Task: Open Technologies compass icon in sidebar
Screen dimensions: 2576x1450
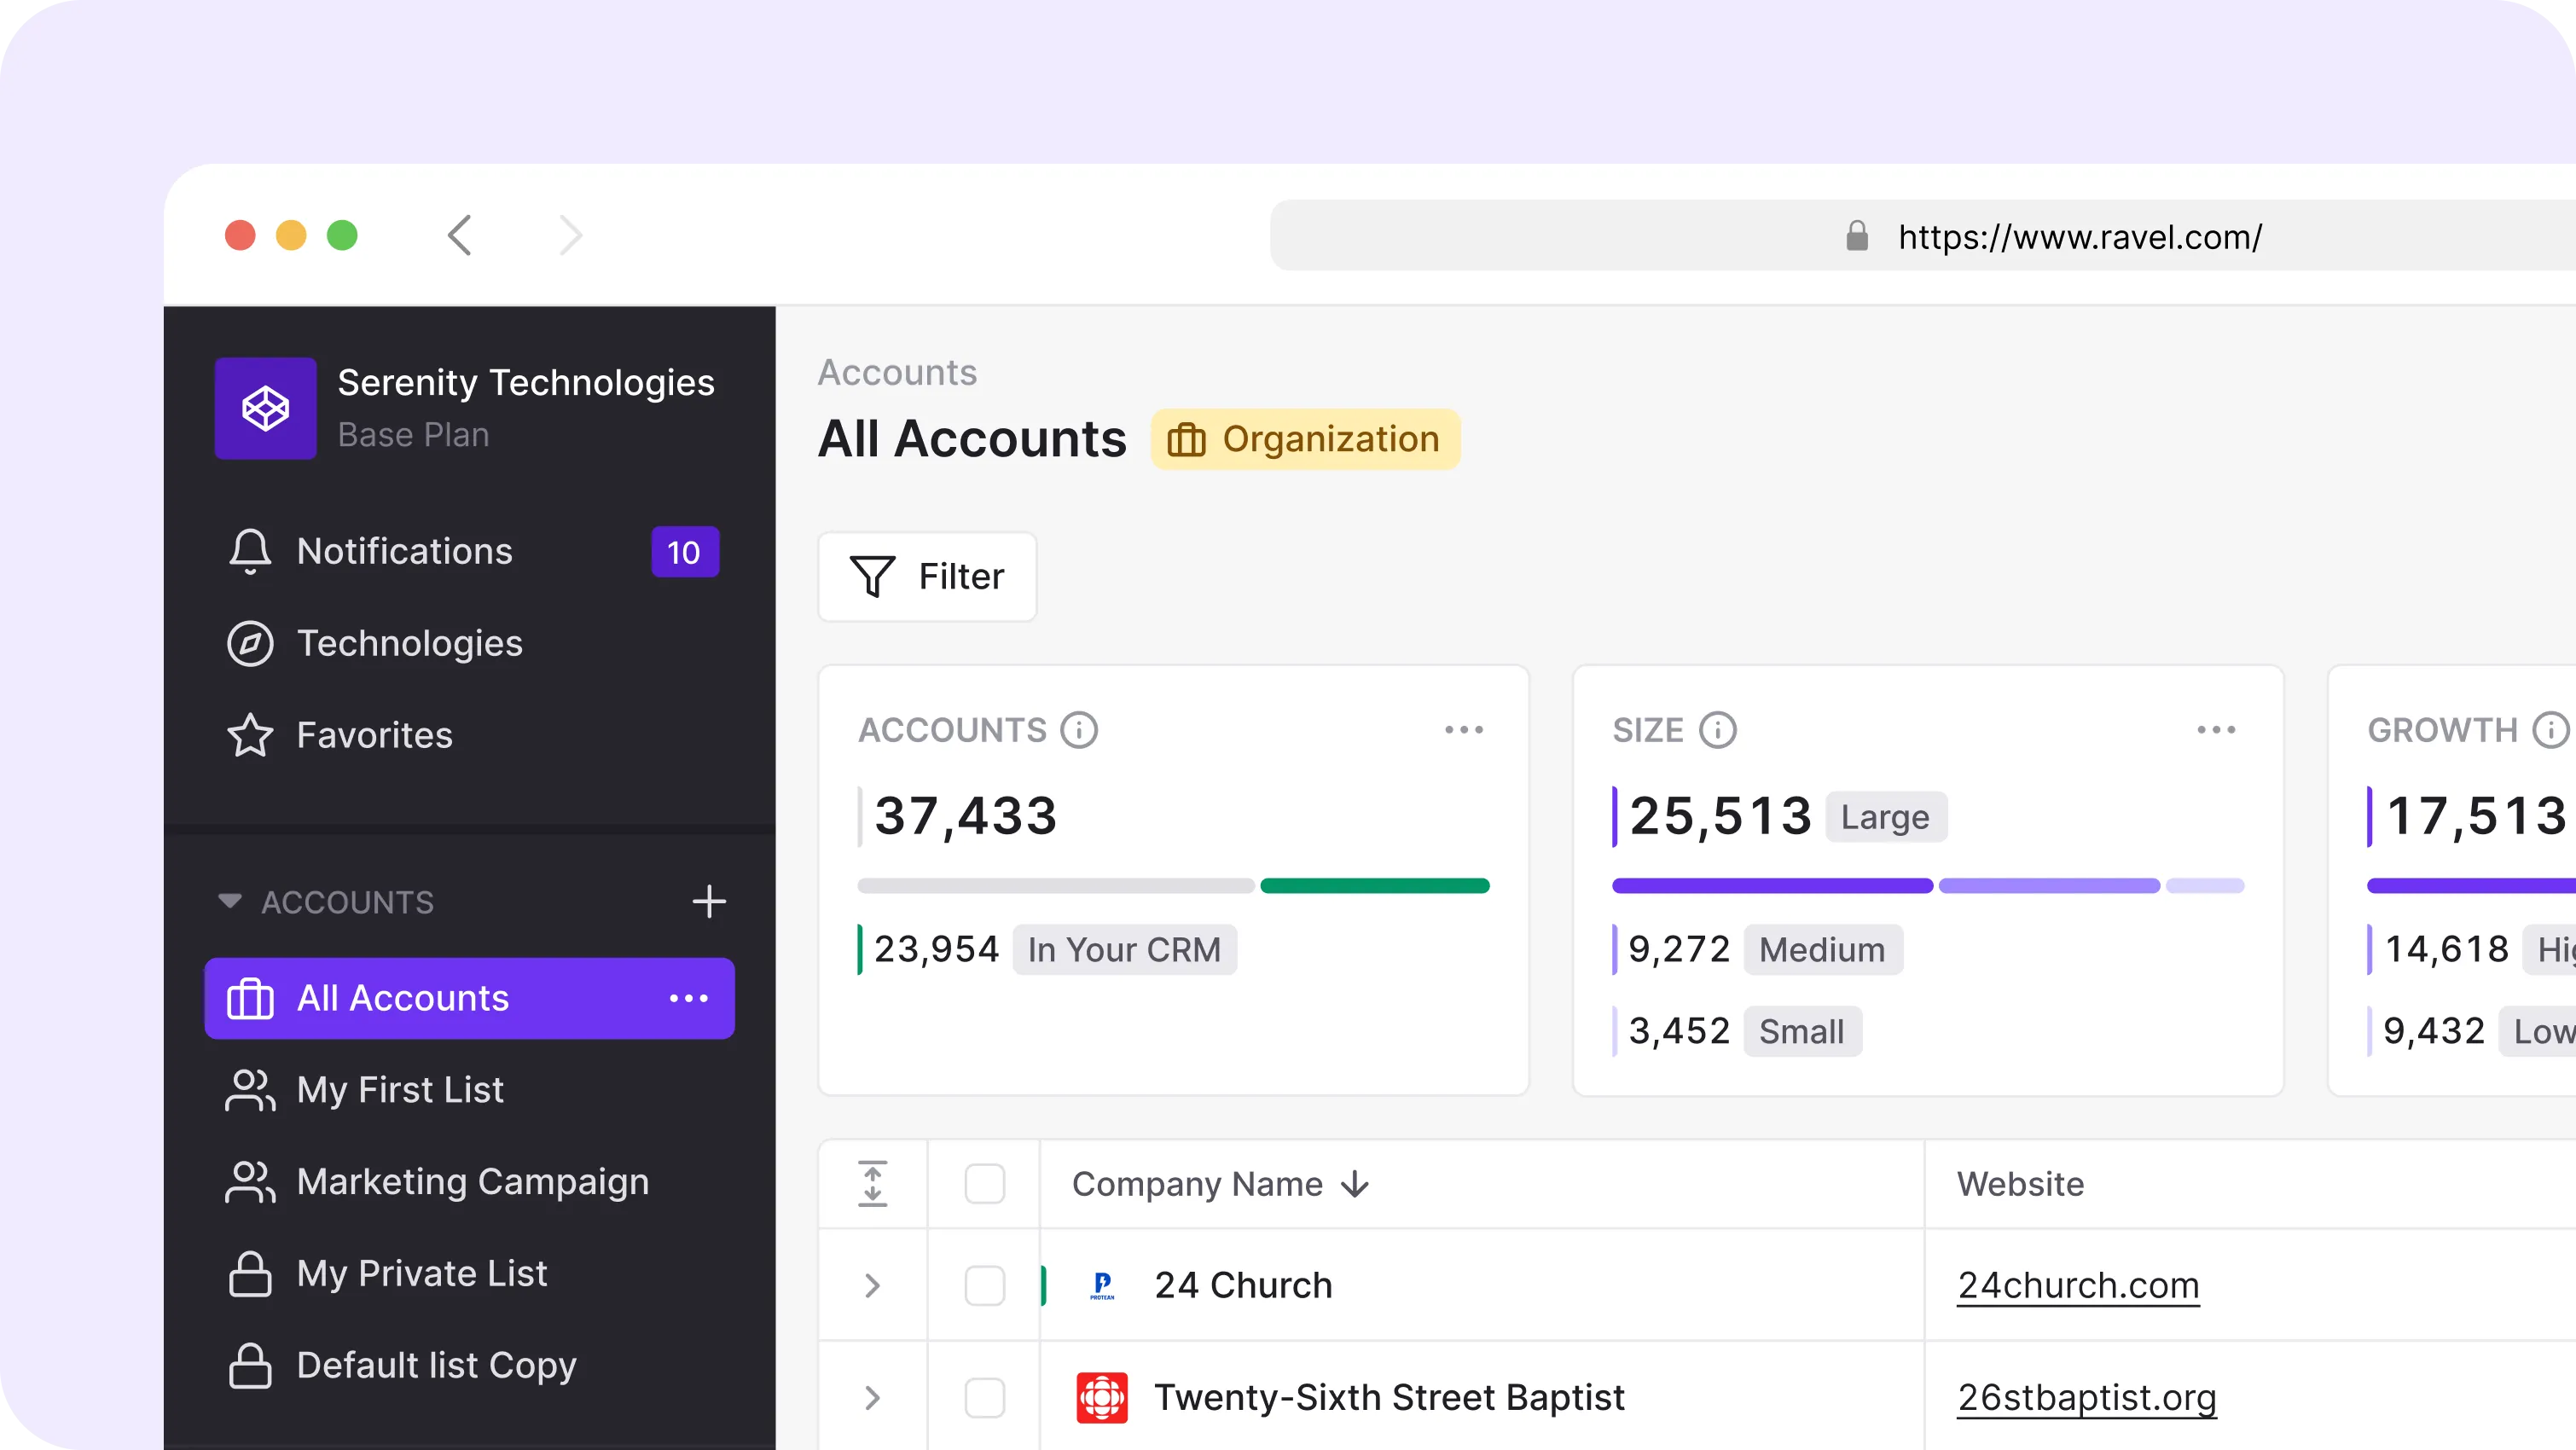Action: (250, 643)
